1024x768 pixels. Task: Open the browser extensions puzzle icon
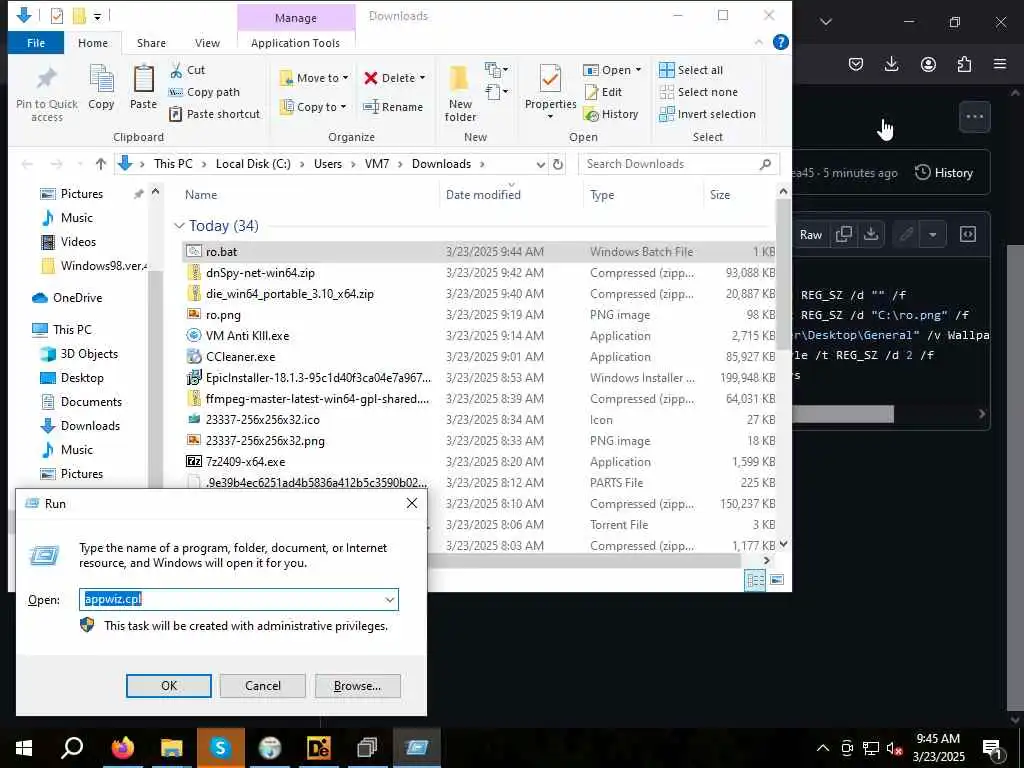[964, 64]
